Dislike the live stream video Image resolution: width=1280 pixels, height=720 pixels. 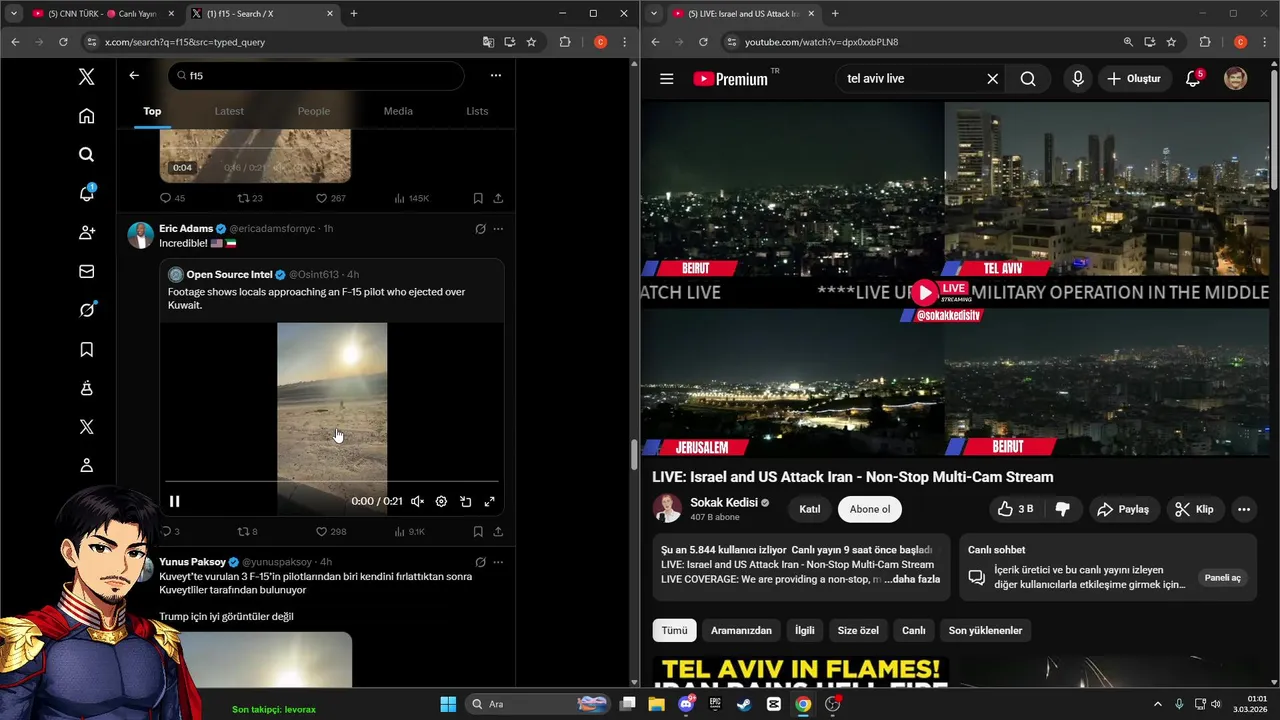(1063, 509)
